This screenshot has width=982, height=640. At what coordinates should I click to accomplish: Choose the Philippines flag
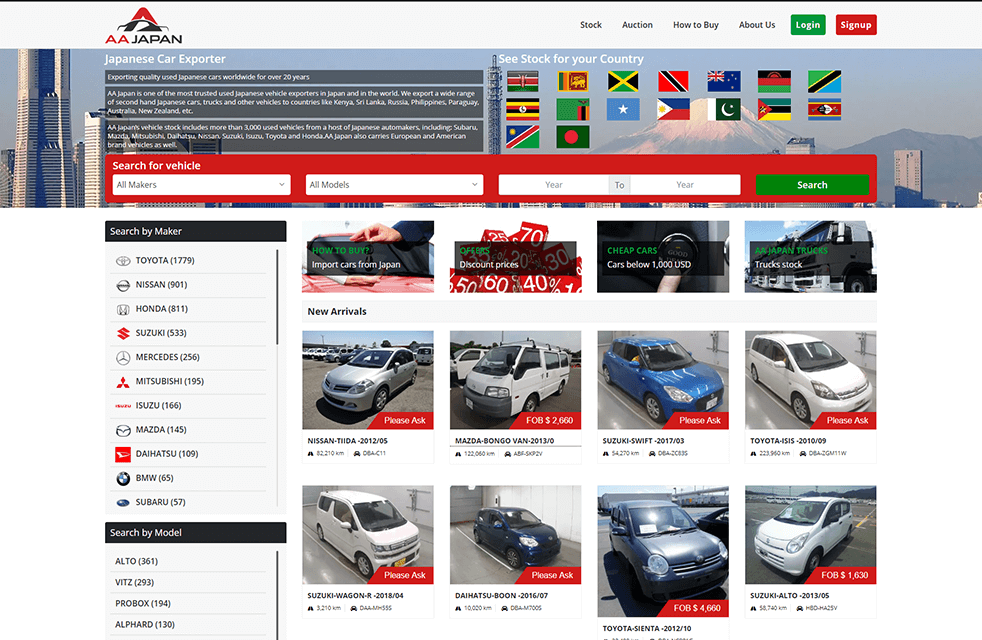pos(673,109)
